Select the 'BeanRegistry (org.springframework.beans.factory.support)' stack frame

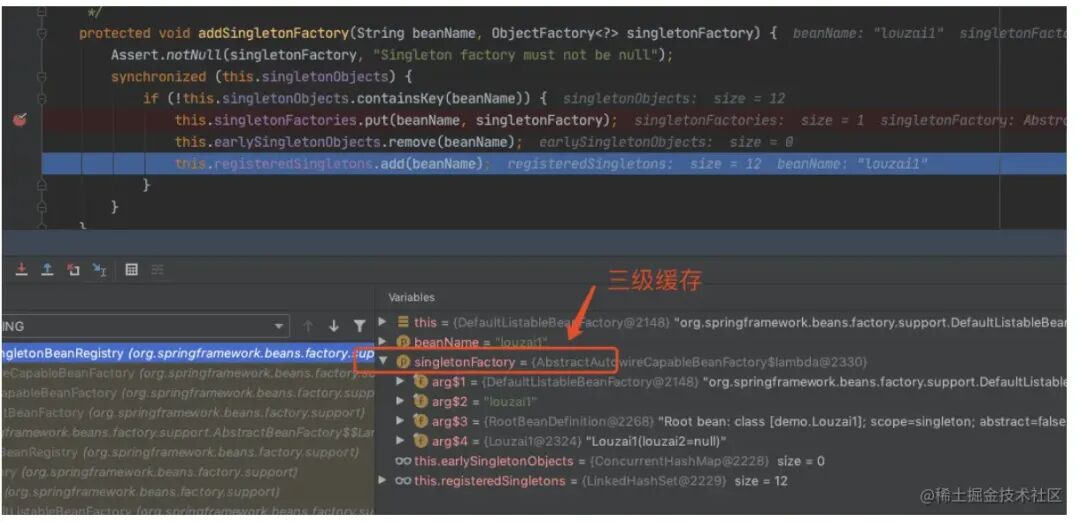tap(187, 452)
